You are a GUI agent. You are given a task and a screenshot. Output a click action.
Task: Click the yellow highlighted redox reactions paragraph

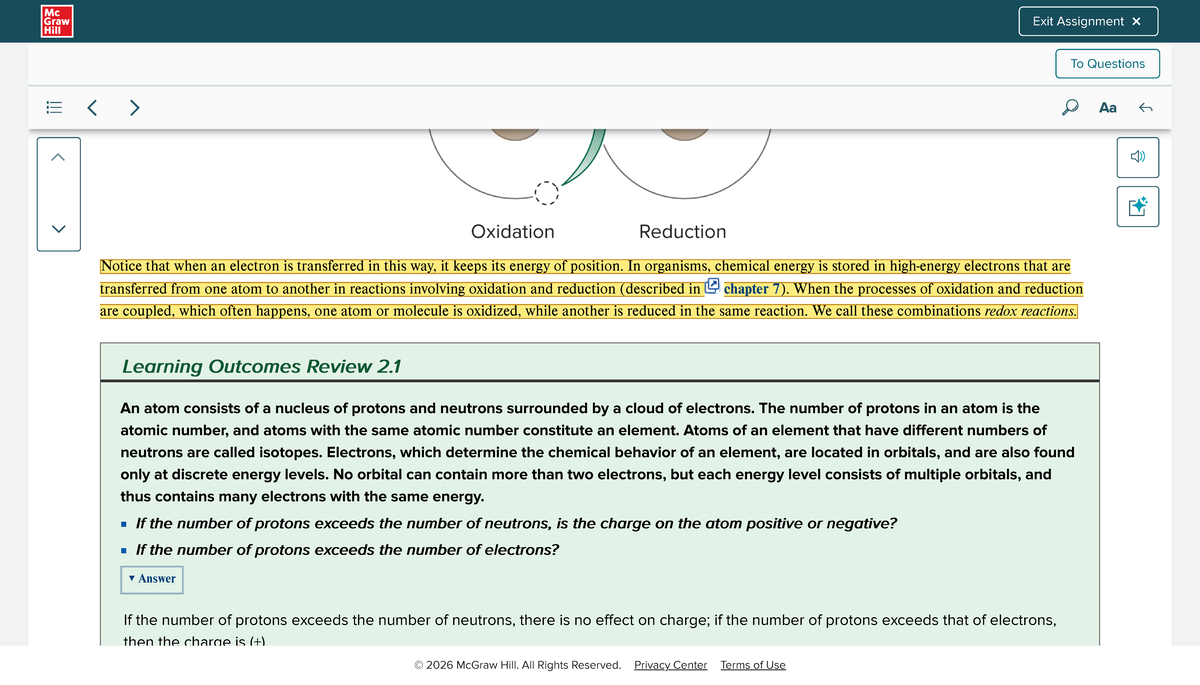tap(590, 289)
